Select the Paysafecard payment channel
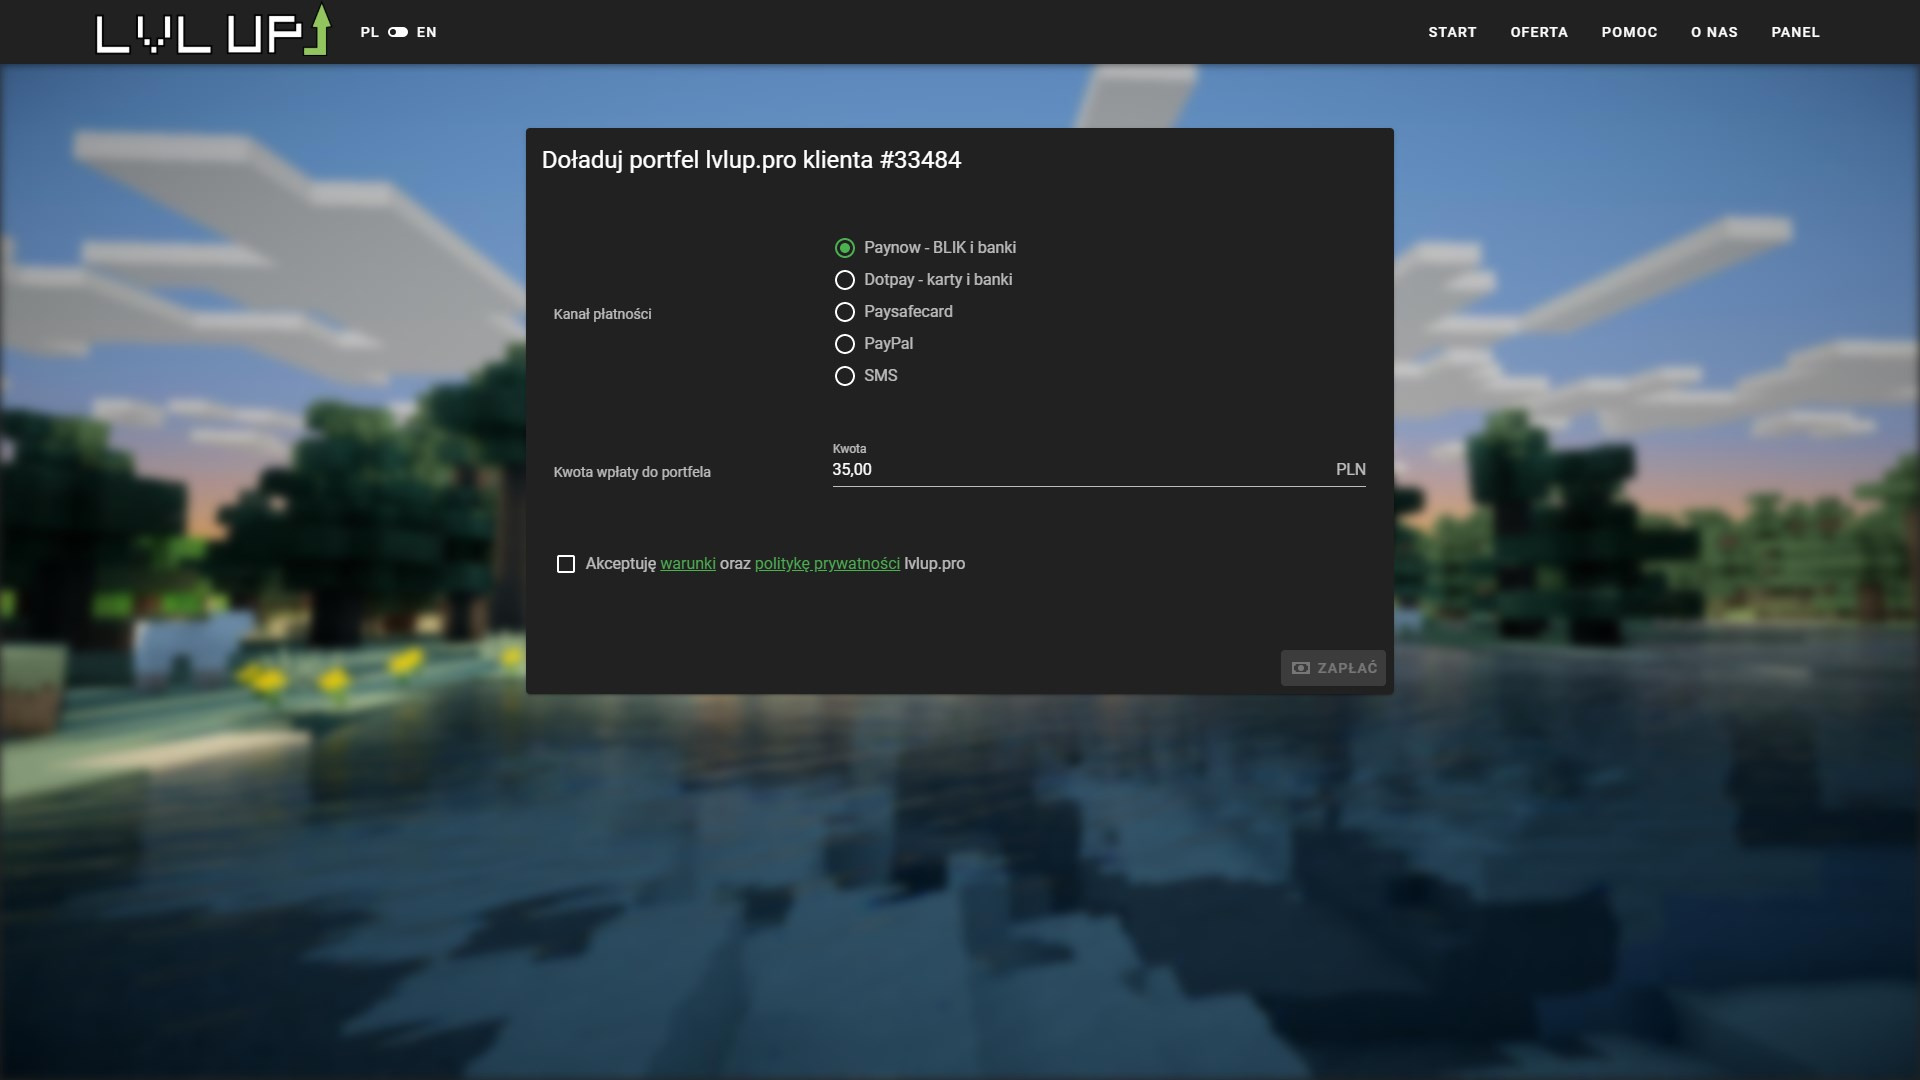The height and width of the screenshot is (1080, 1920). 845,312
